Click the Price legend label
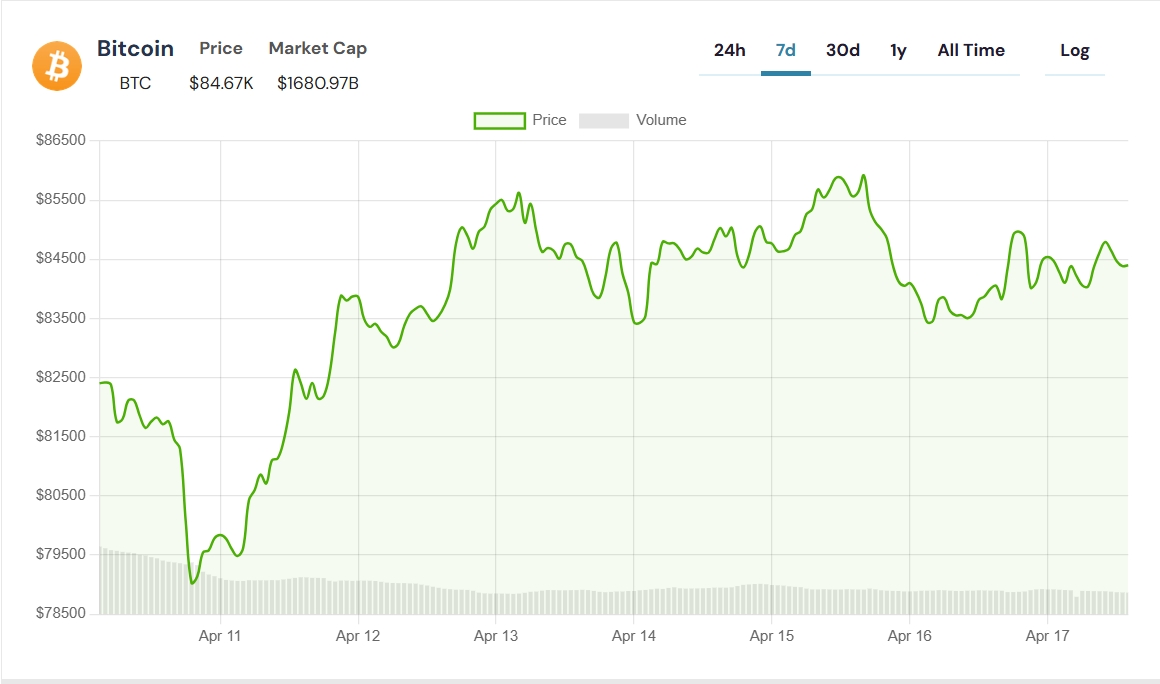The width and height of the screenshot is (1160, 684). click(549, 120)
